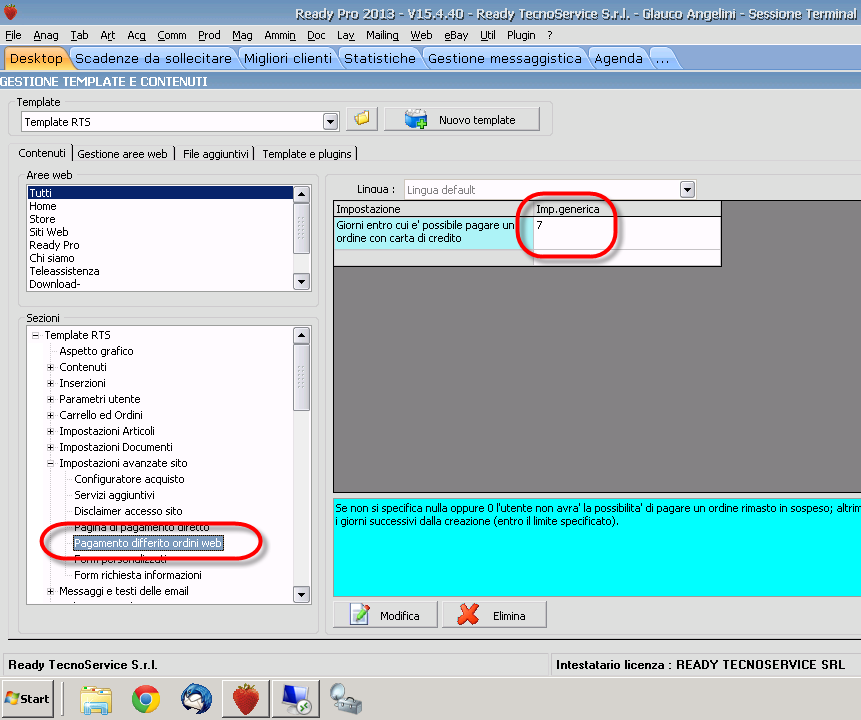This screenshot has width=861, height=720.
Task: Switch to File aggiuntivi tab
Action: pos(216,154)
